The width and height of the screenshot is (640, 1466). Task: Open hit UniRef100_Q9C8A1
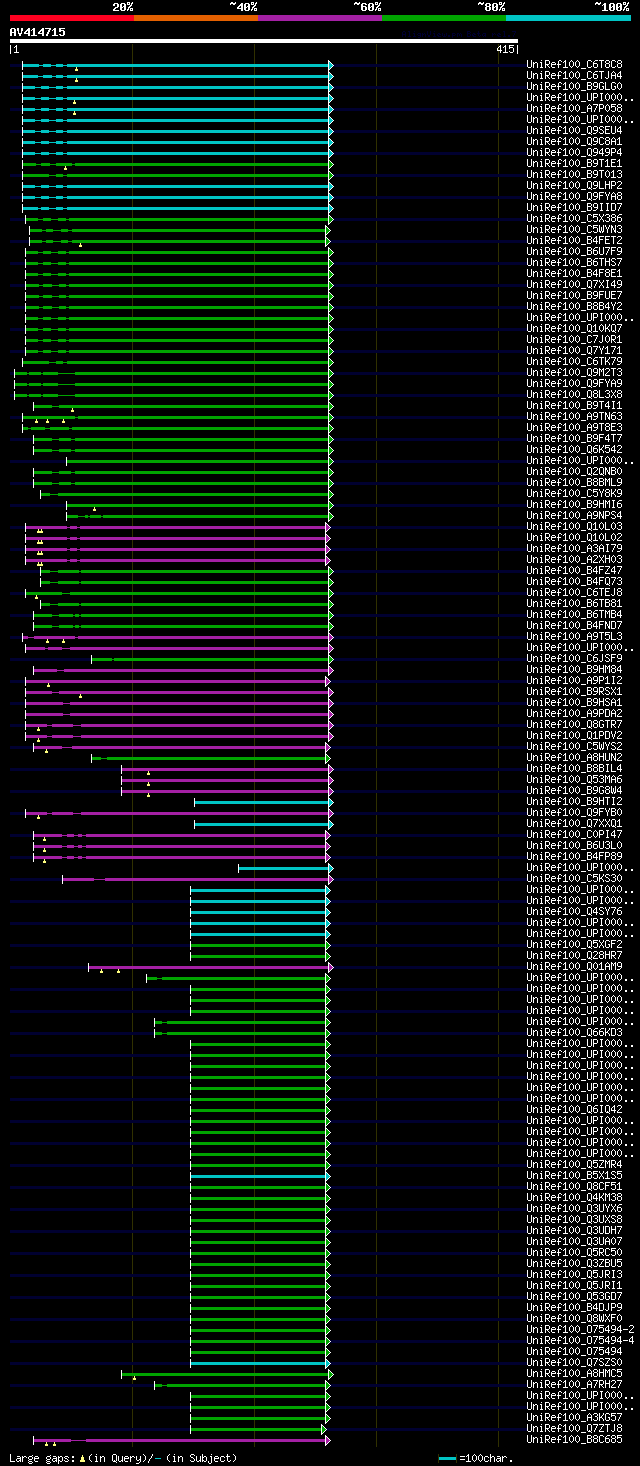point(575,141)
